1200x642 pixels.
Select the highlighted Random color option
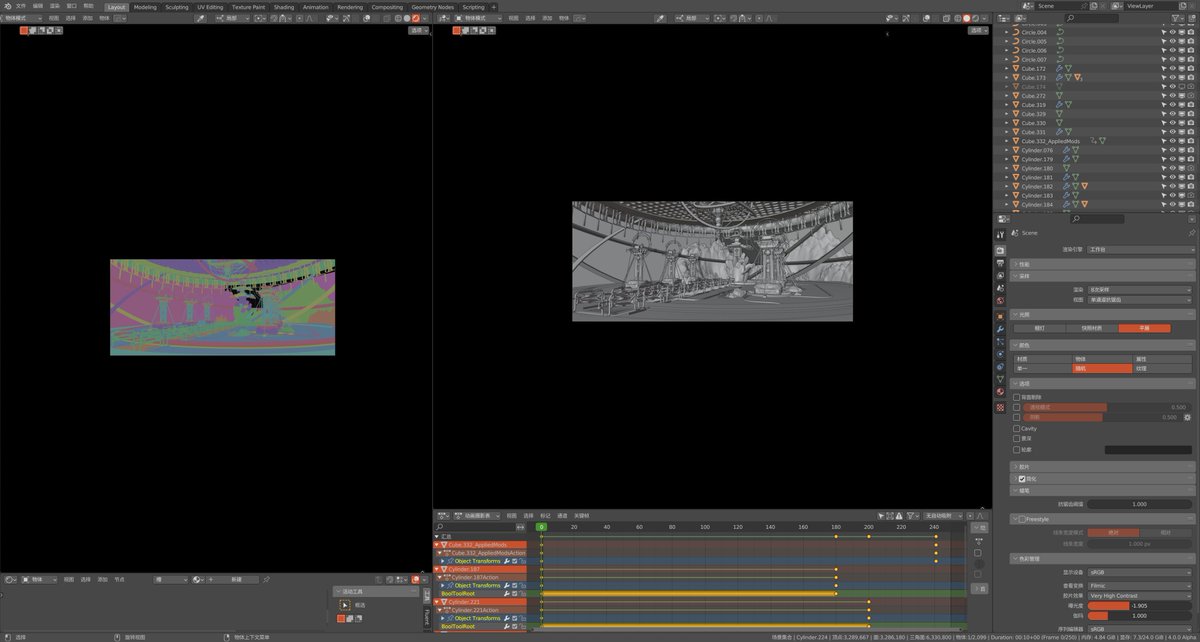point(1102,368)
